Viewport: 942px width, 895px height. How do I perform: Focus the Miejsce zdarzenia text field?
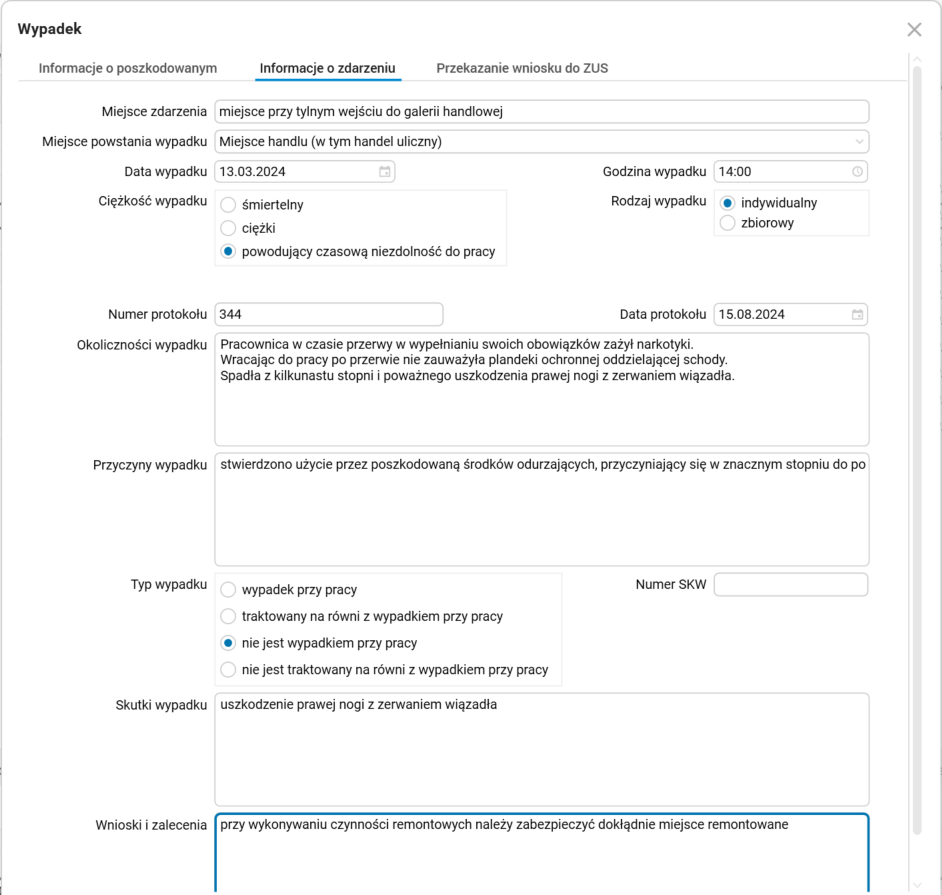click(x=541, y=112)
